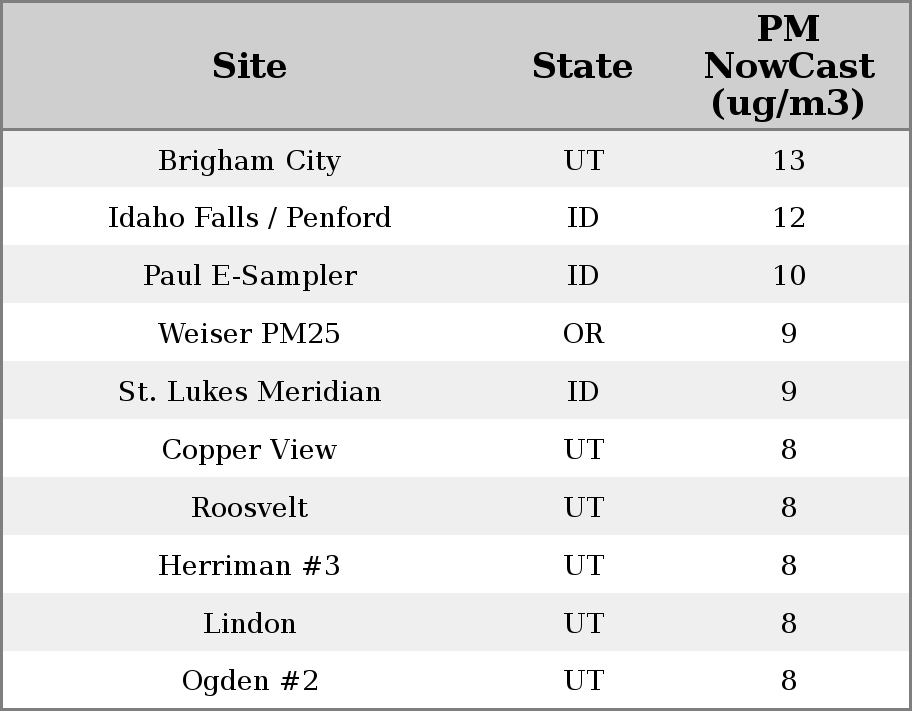Click the OR state cell for Weiser PM25
The image size is (912, 711).
pyautogui.click(x=583, y=334)
